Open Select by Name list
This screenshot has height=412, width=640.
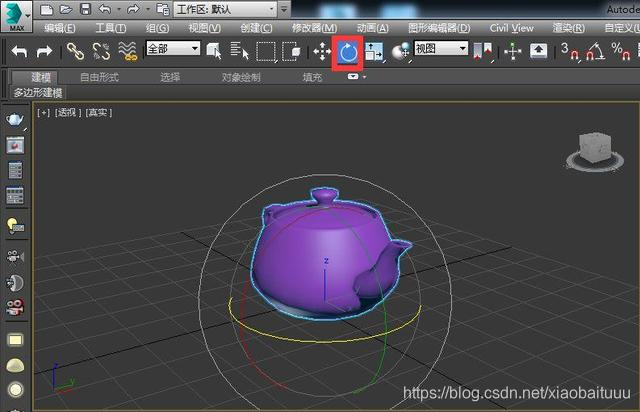tap(239, 51)
